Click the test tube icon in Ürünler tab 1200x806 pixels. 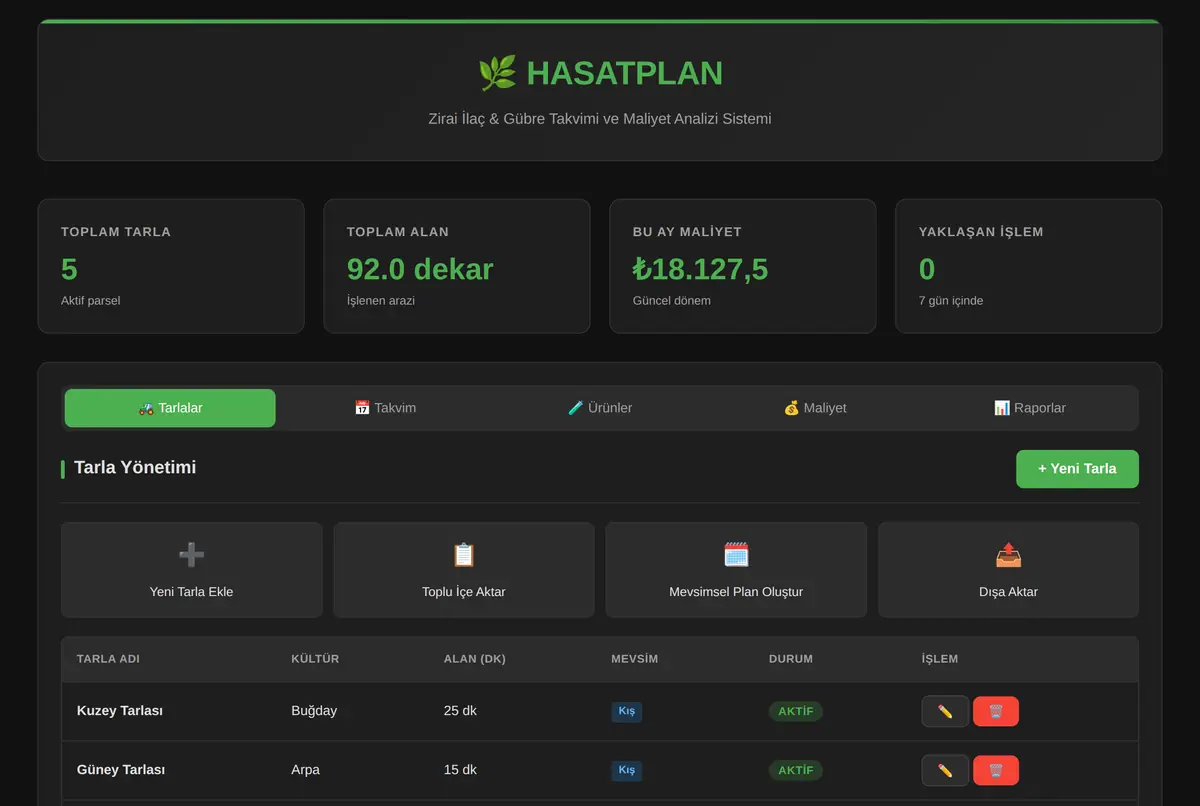click(575, 408)
